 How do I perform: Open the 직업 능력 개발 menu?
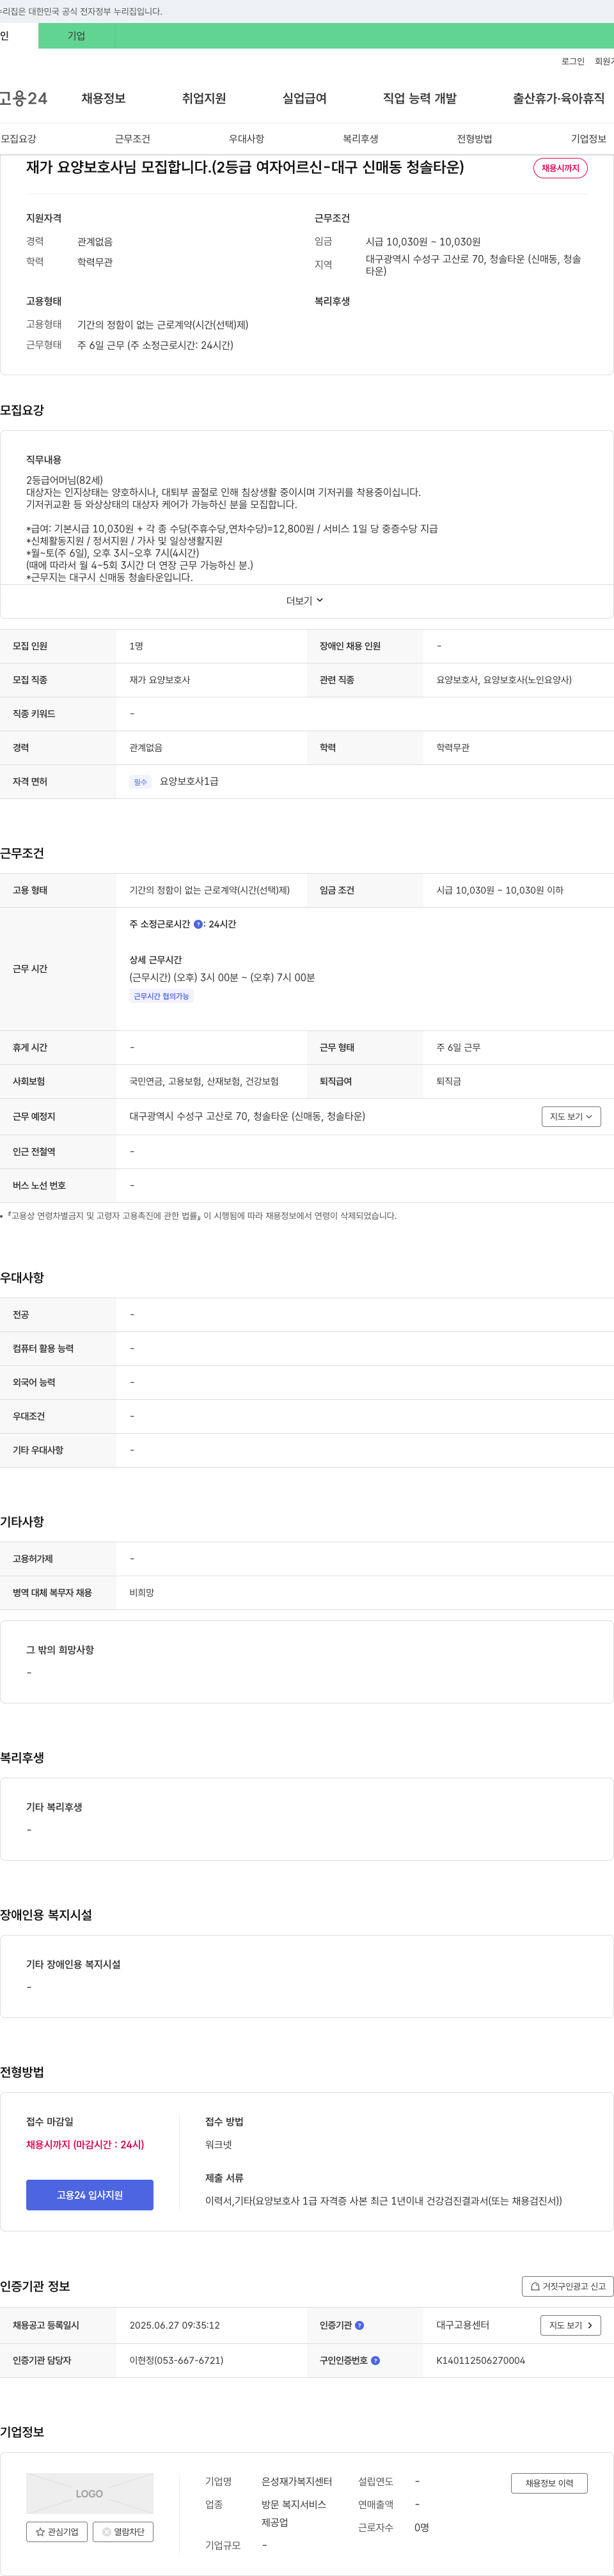click(x=420, y=98)
